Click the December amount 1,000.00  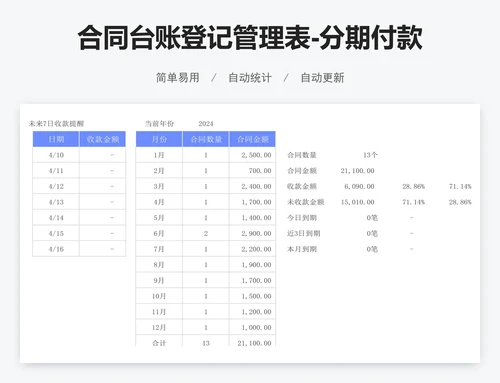coord(256,327)
